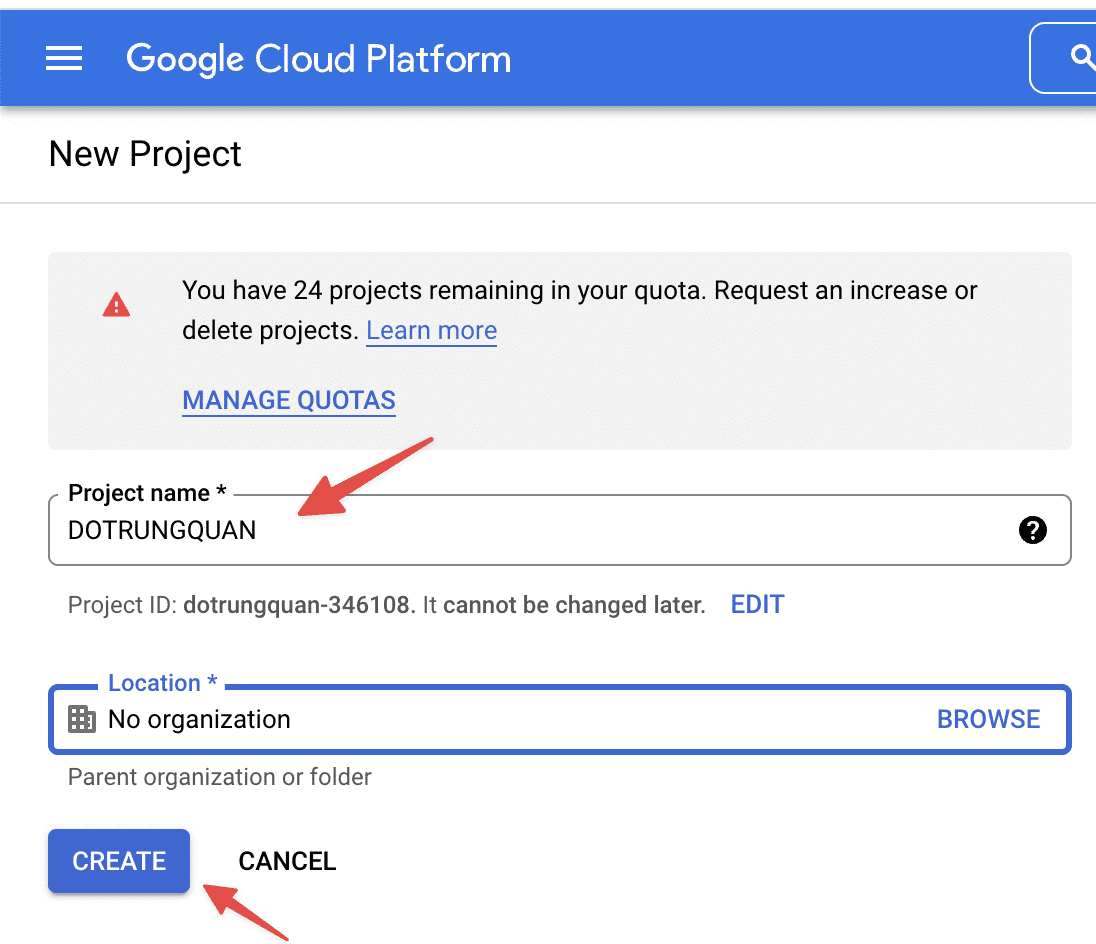Open the Learn more link
The image size is (1096, 944).
click(x=431, y=331)
